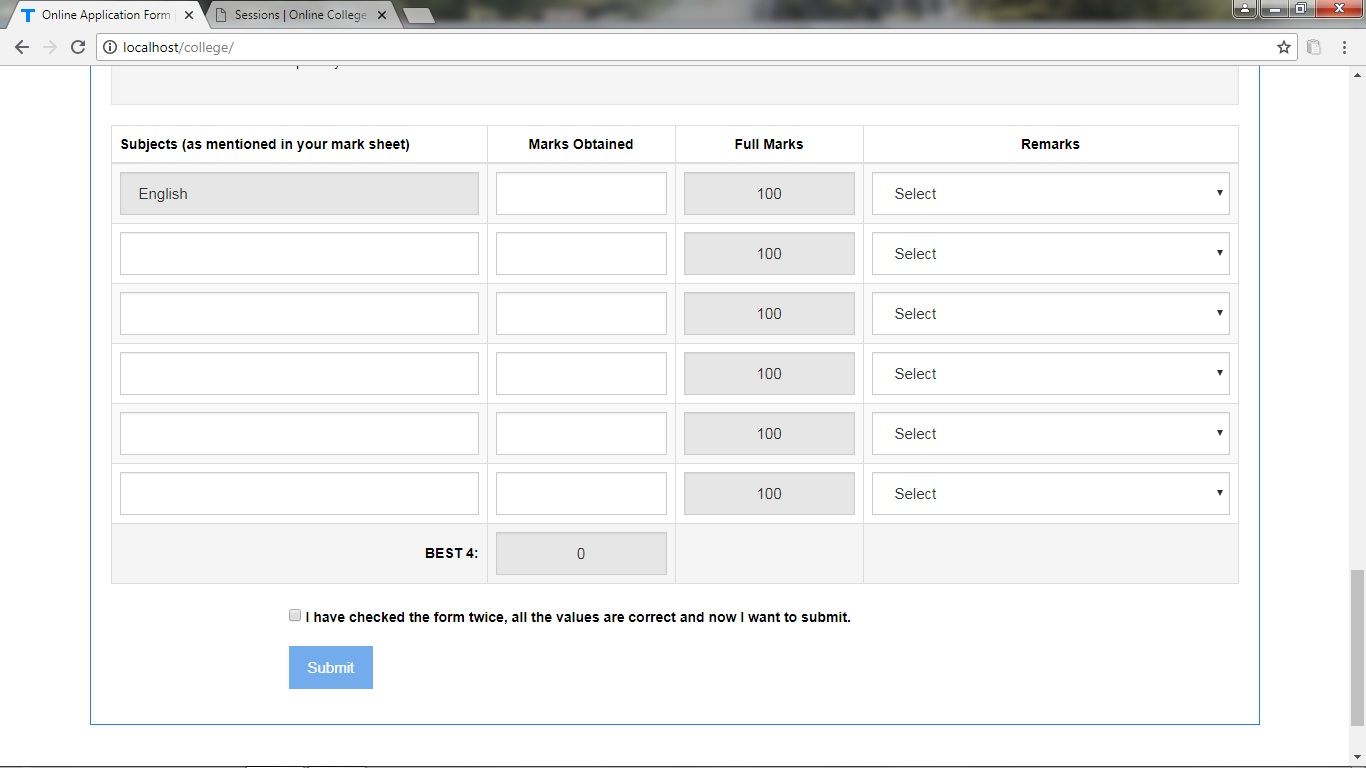The height and width of the screenshot is (768, 1366).
Task: Open the Remarks dropdown in the second subject row
Action: (x=1050, y=254)
